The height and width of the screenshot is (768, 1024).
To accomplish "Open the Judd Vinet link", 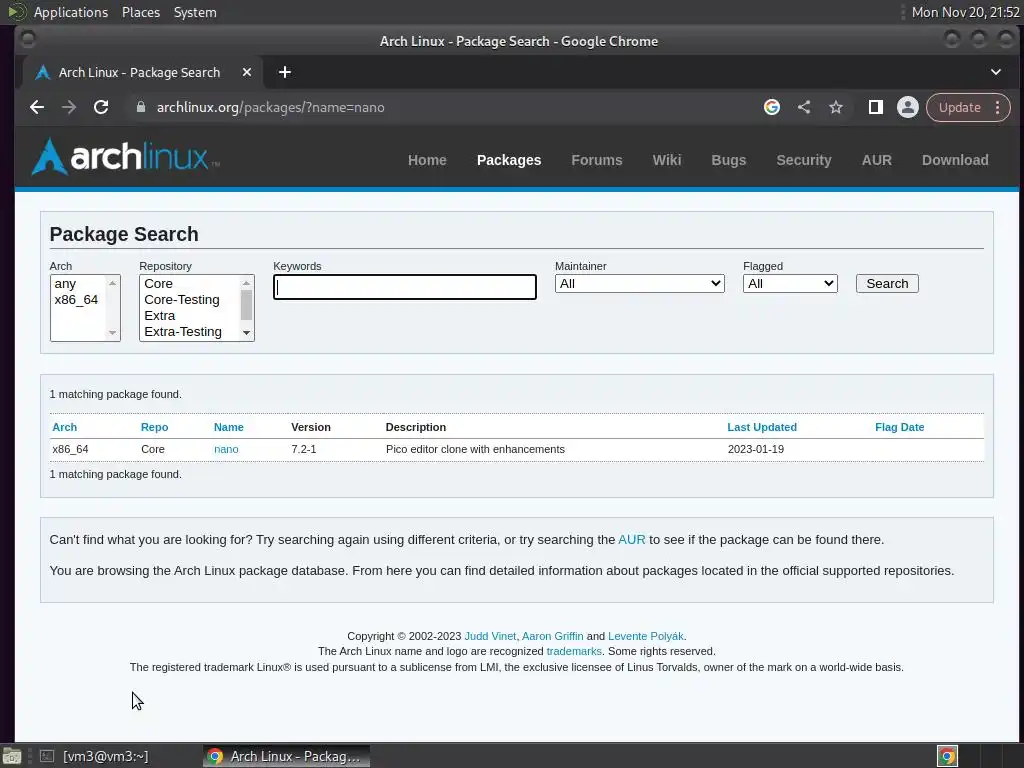I will point(490,636).
